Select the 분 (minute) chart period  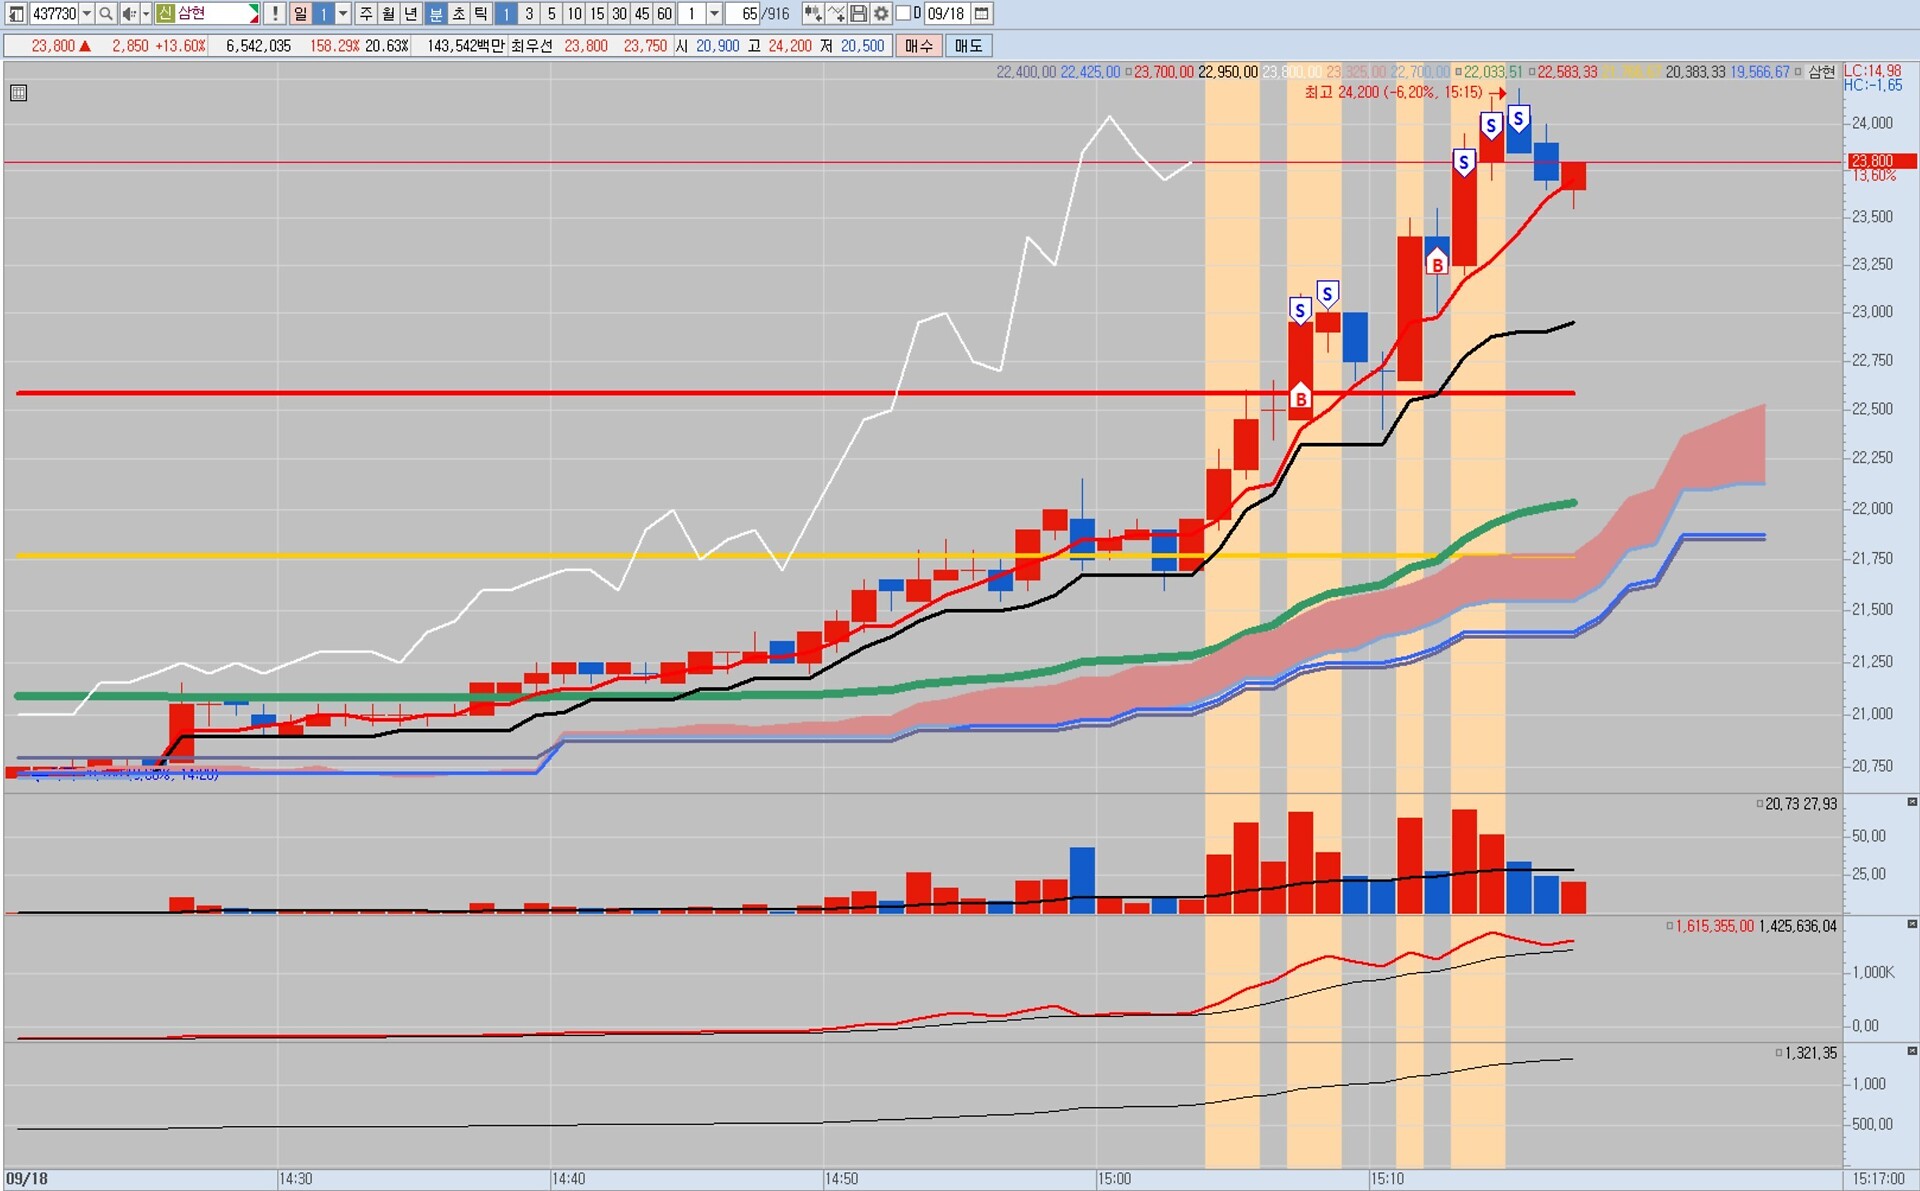436,14
